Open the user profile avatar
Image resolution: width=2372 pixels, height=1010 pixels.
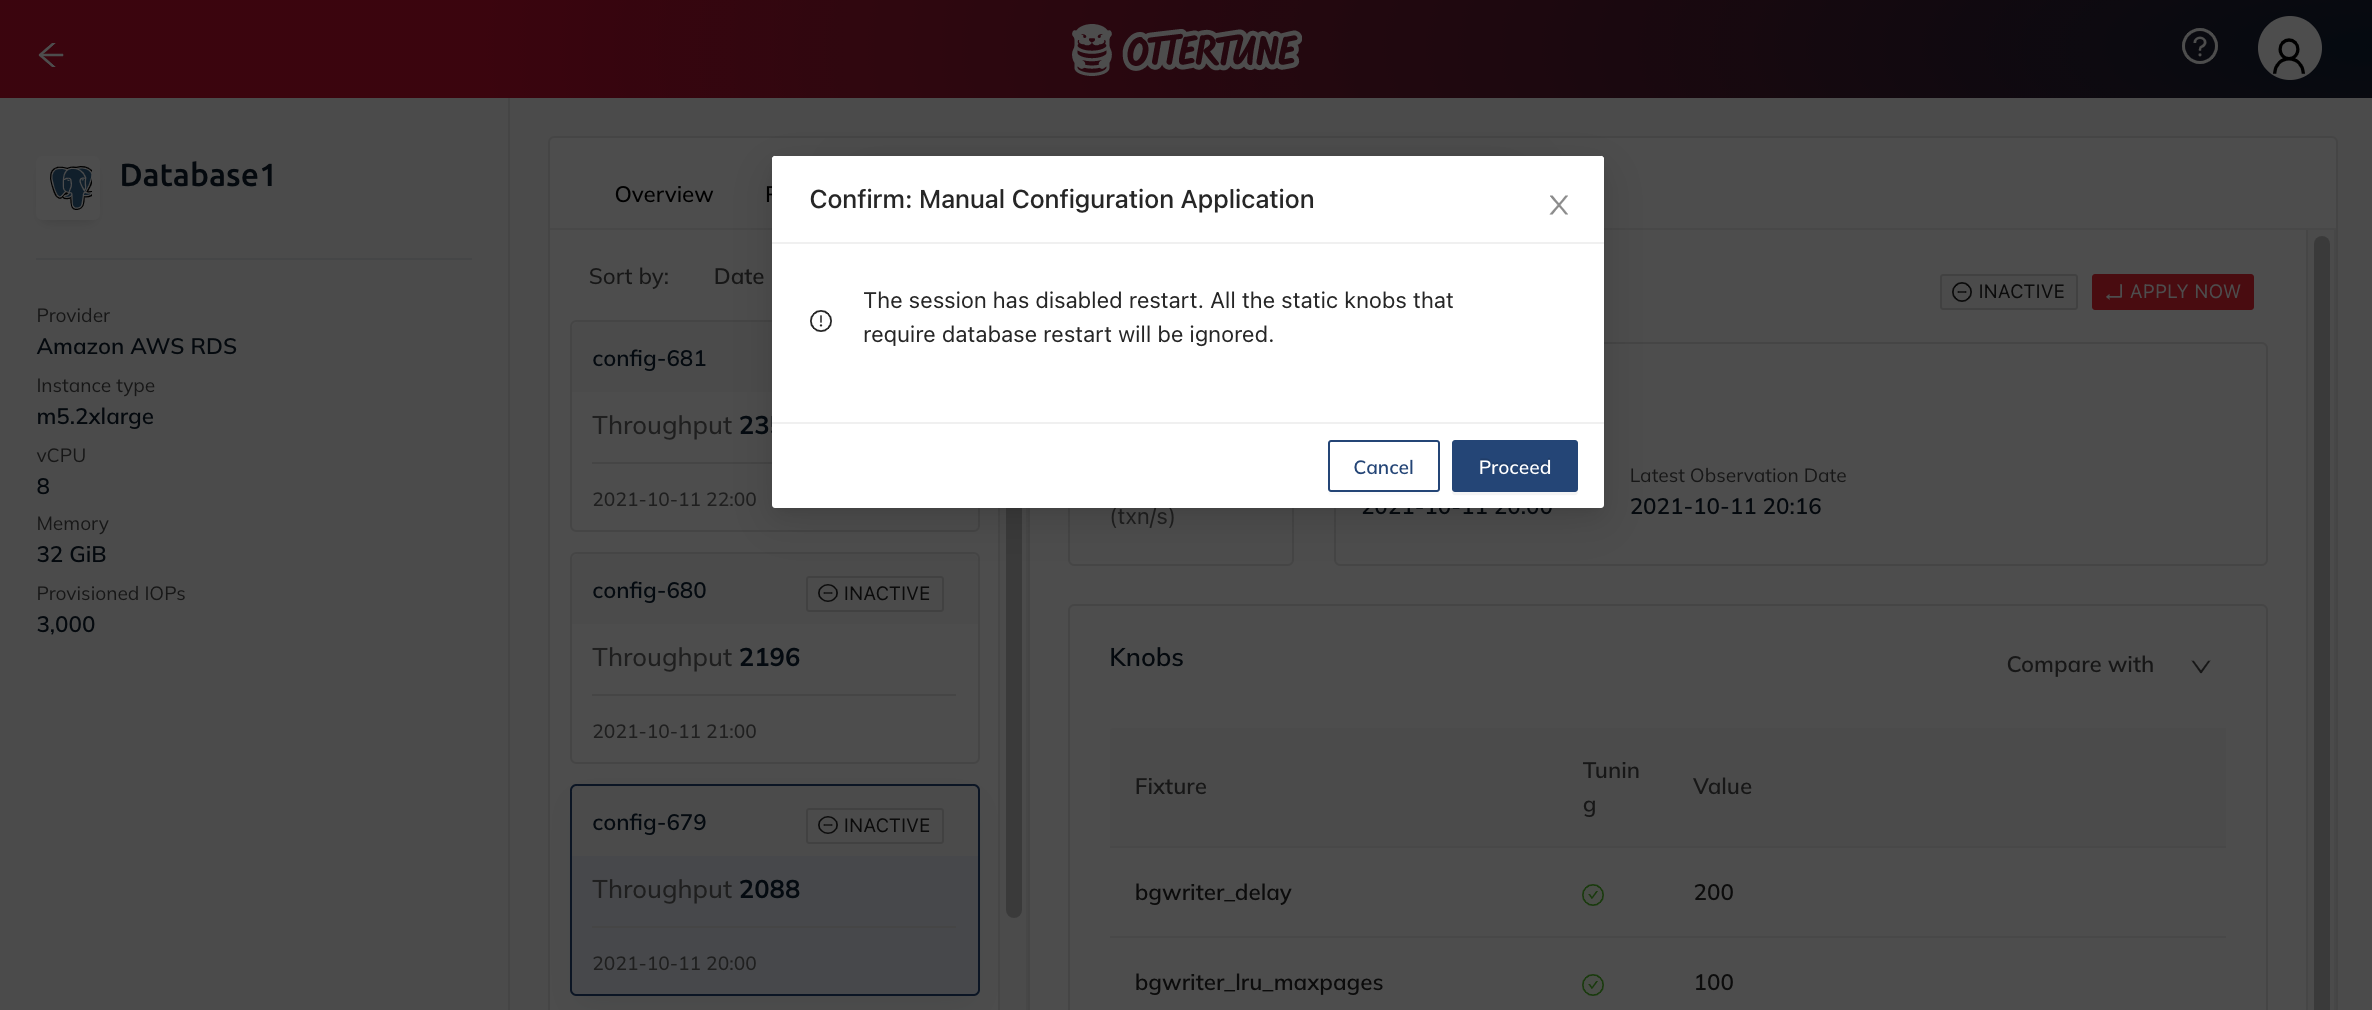pyautogui.click(x=2289, y=48)
